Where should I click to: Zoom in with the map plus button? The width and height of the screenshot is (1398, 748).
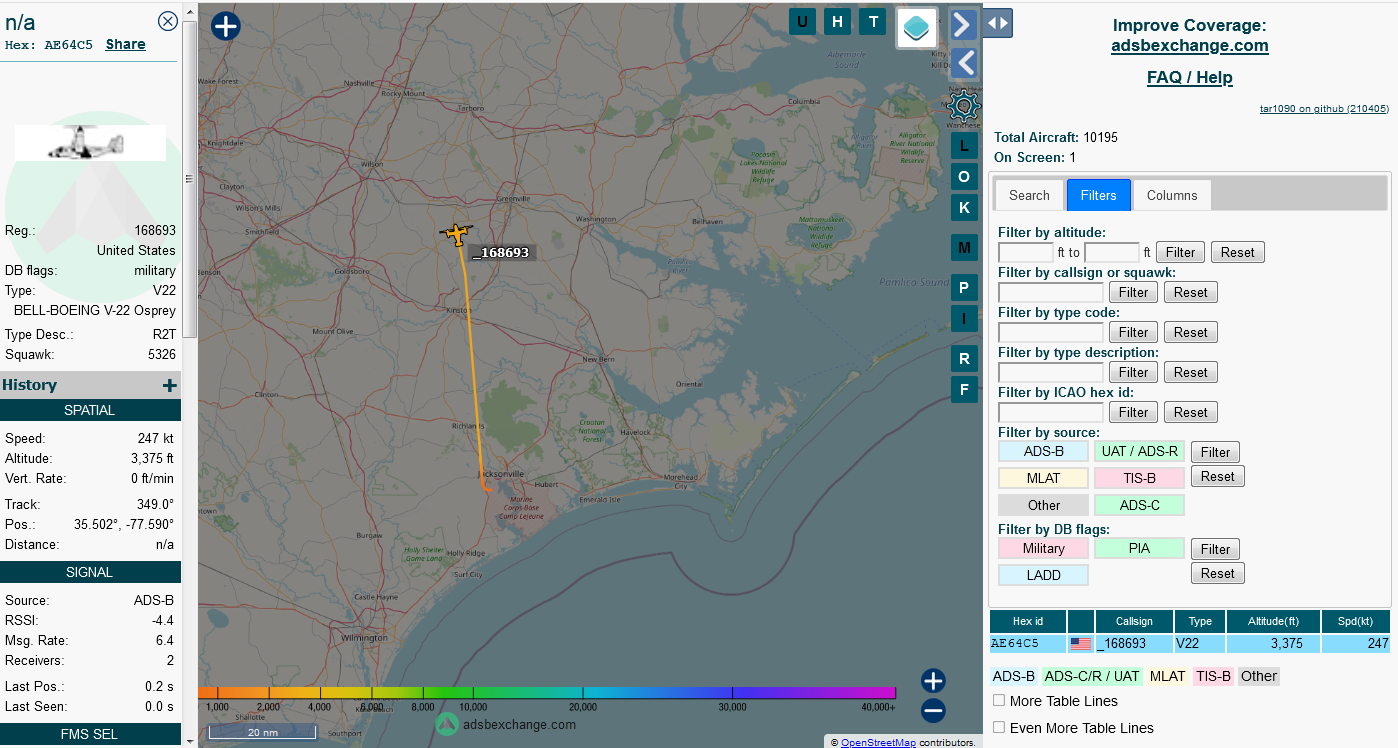tap(933, 681)
